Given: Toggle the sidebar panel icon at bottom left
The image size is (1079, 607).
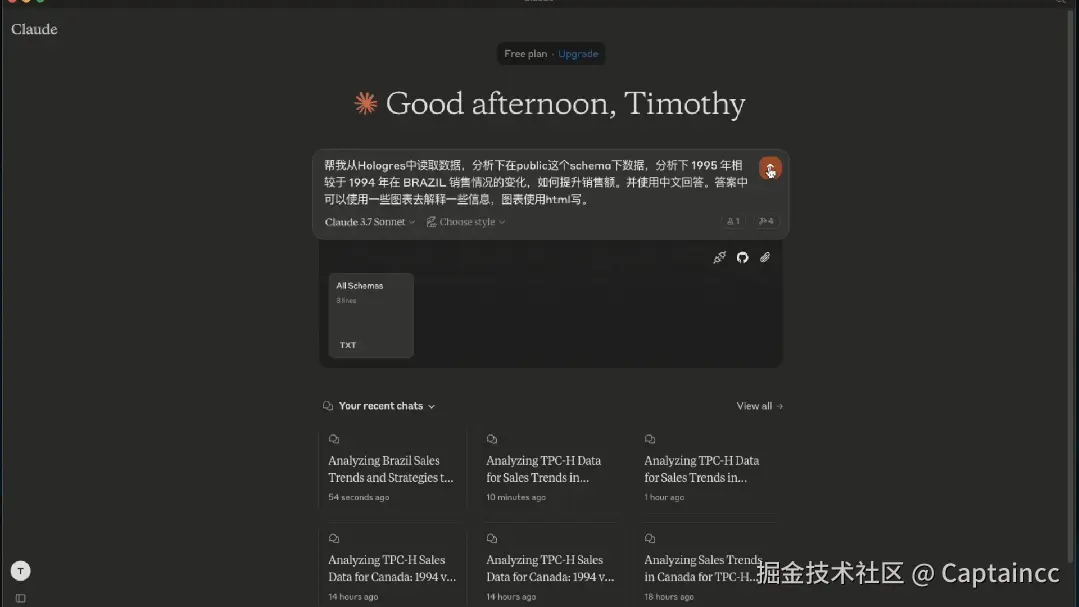Looking at the screenshot, I should (x=21, y=599).
